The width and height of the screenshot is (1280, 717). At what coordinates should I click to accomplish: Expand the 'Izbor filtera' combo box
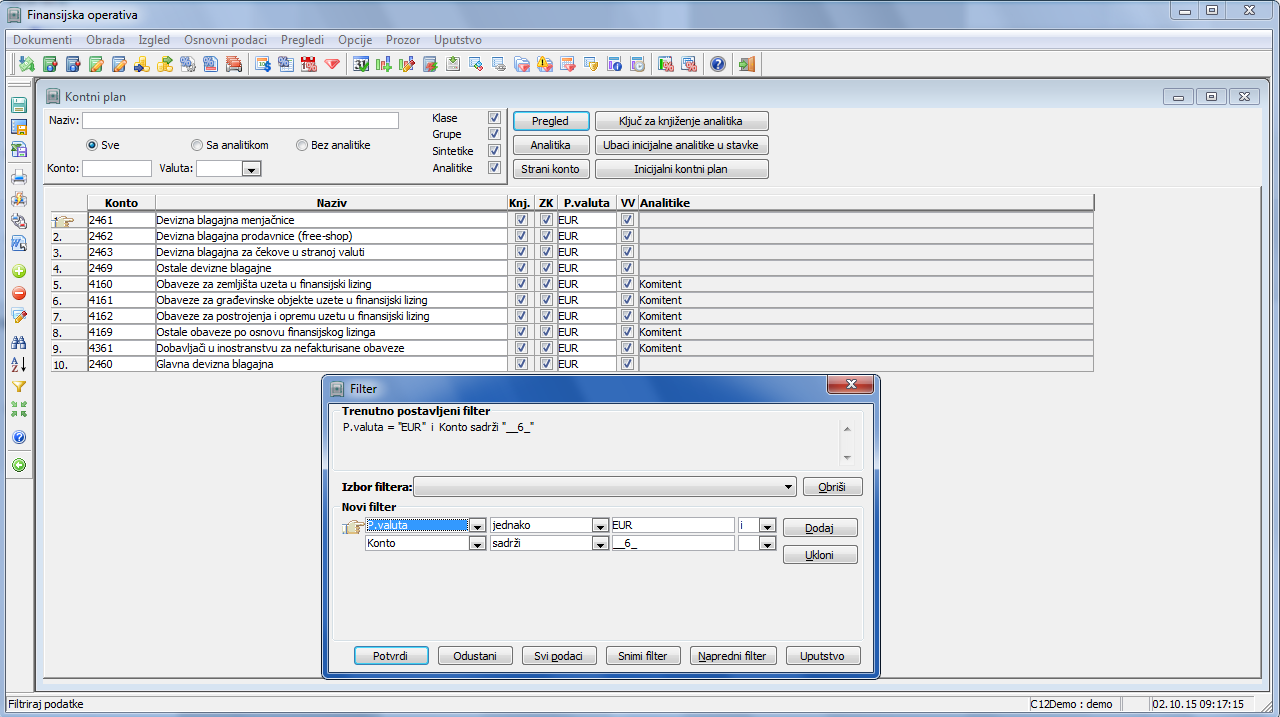789,487
